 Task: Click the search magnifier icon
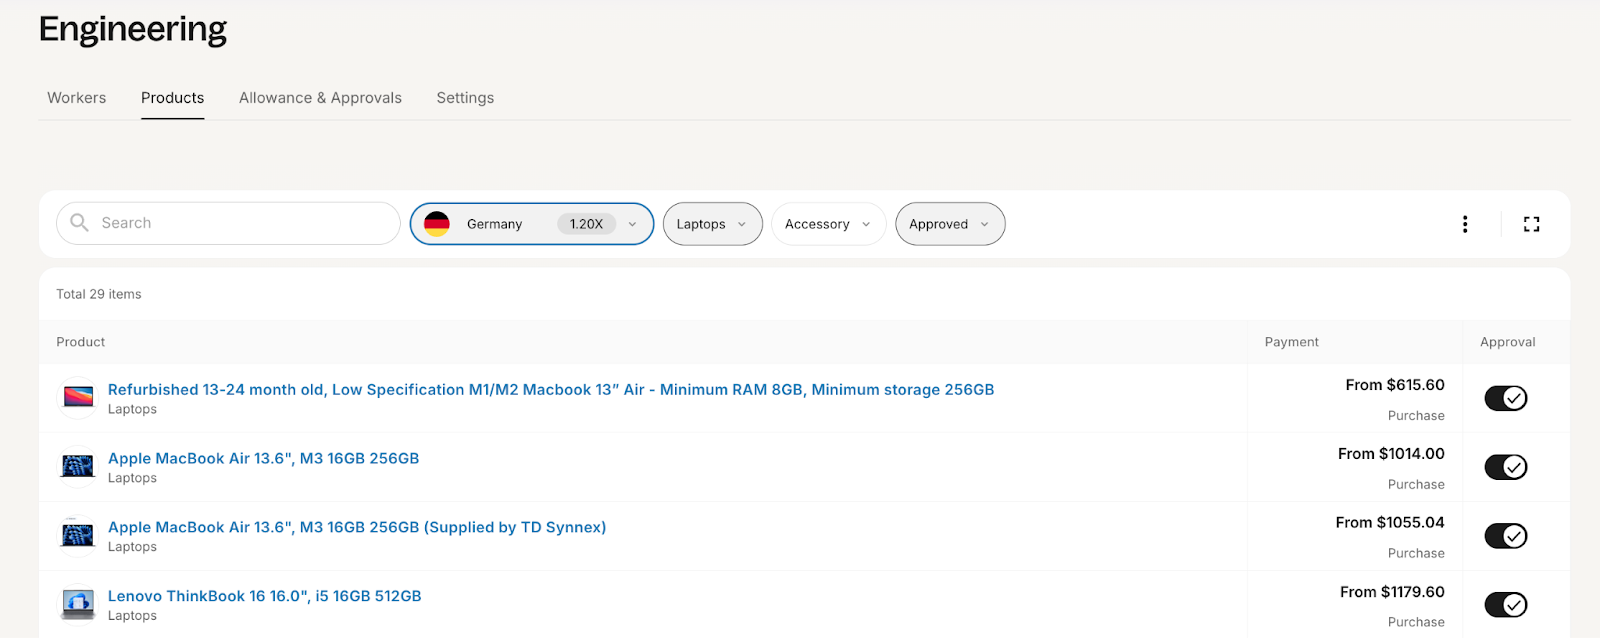tap(79, 223)
